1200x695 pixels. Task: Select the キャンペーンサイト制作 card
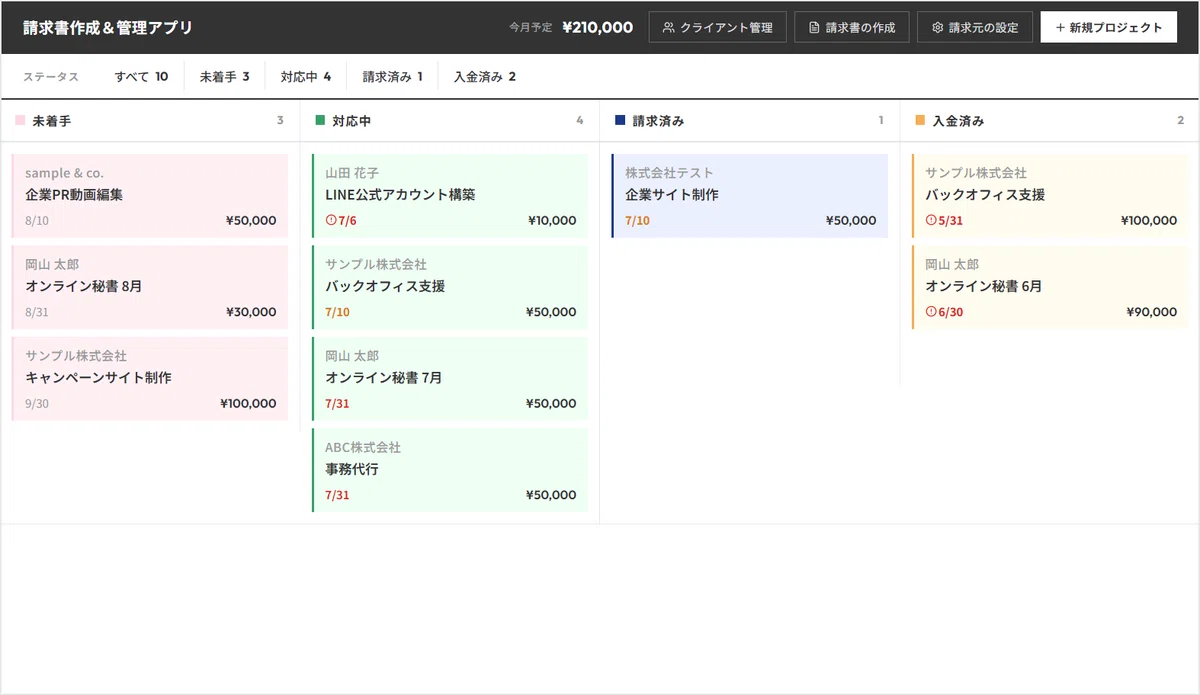coord(150,379)
